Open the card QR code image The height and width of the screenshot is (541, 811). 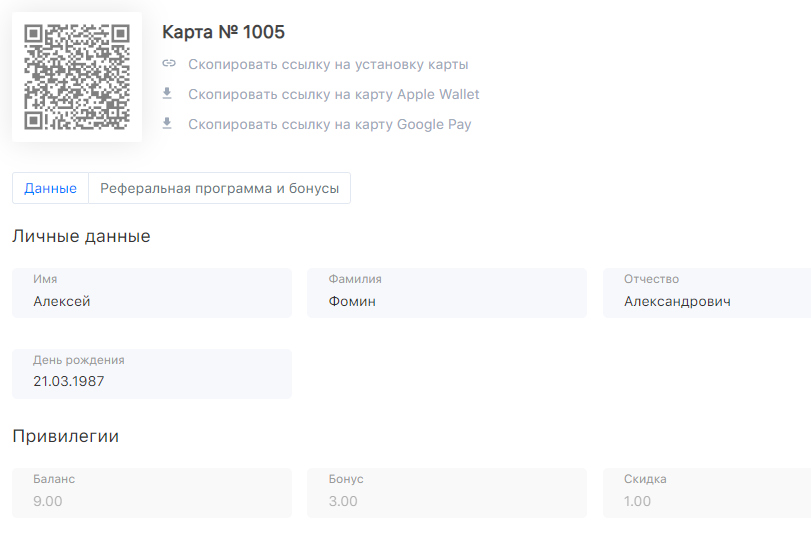77,77
